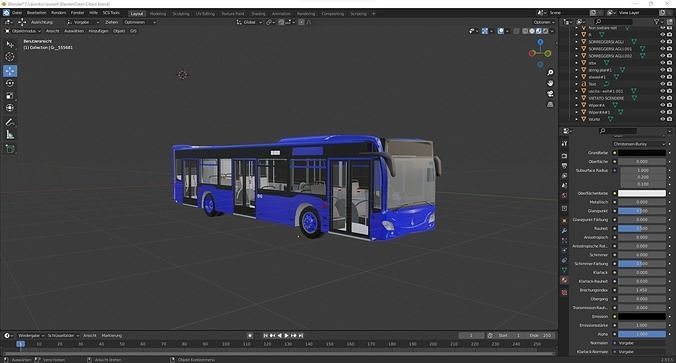676x363 pixels.
Task: Disable render for Wiper#A camera icon
Action: pos(669,105)
